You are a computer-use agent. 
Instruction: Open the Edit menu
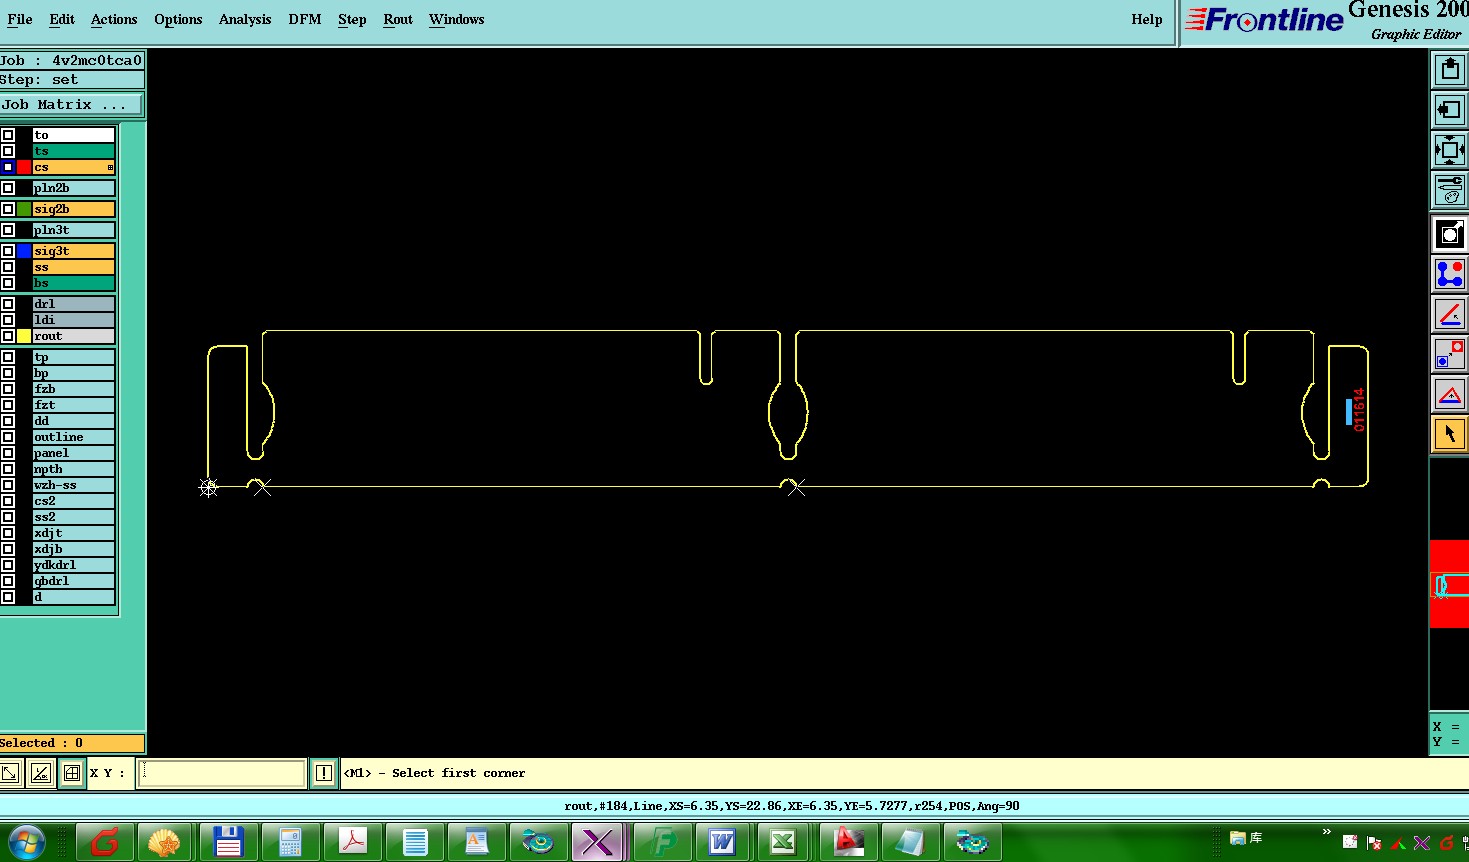point(62,19)
